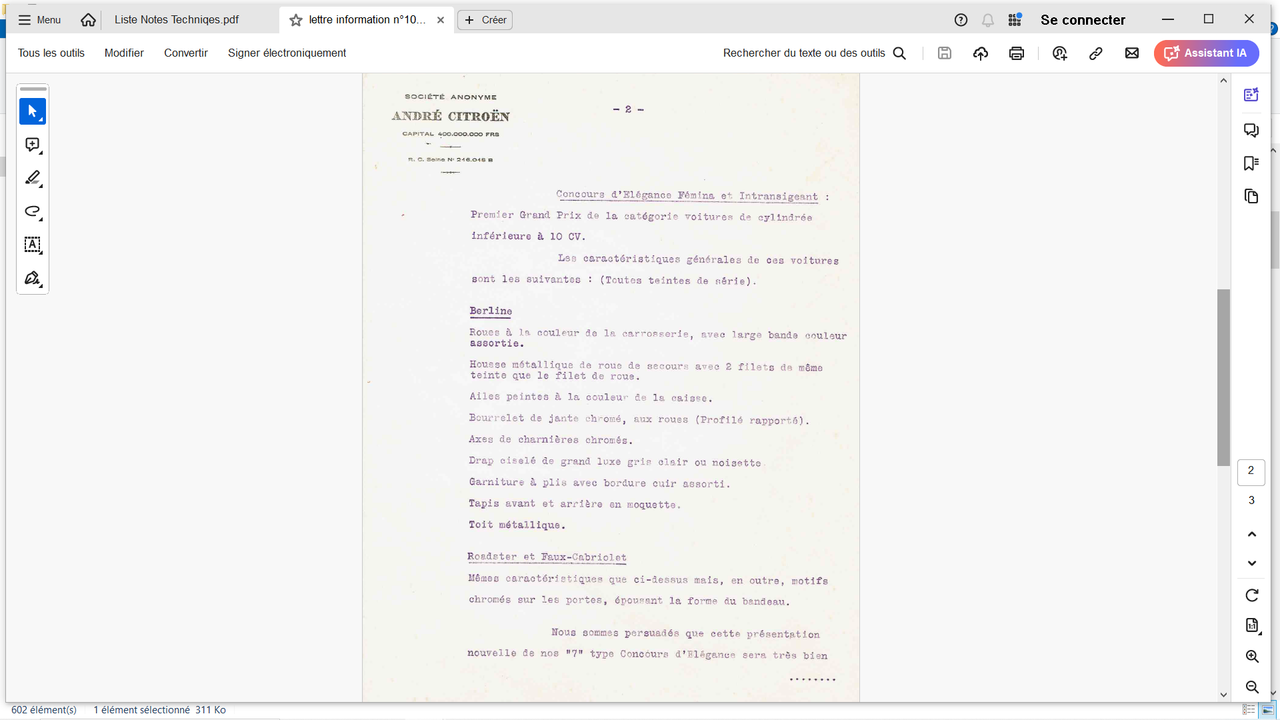
Task: Click the current page number 2 box
Action: (1251, 471)
